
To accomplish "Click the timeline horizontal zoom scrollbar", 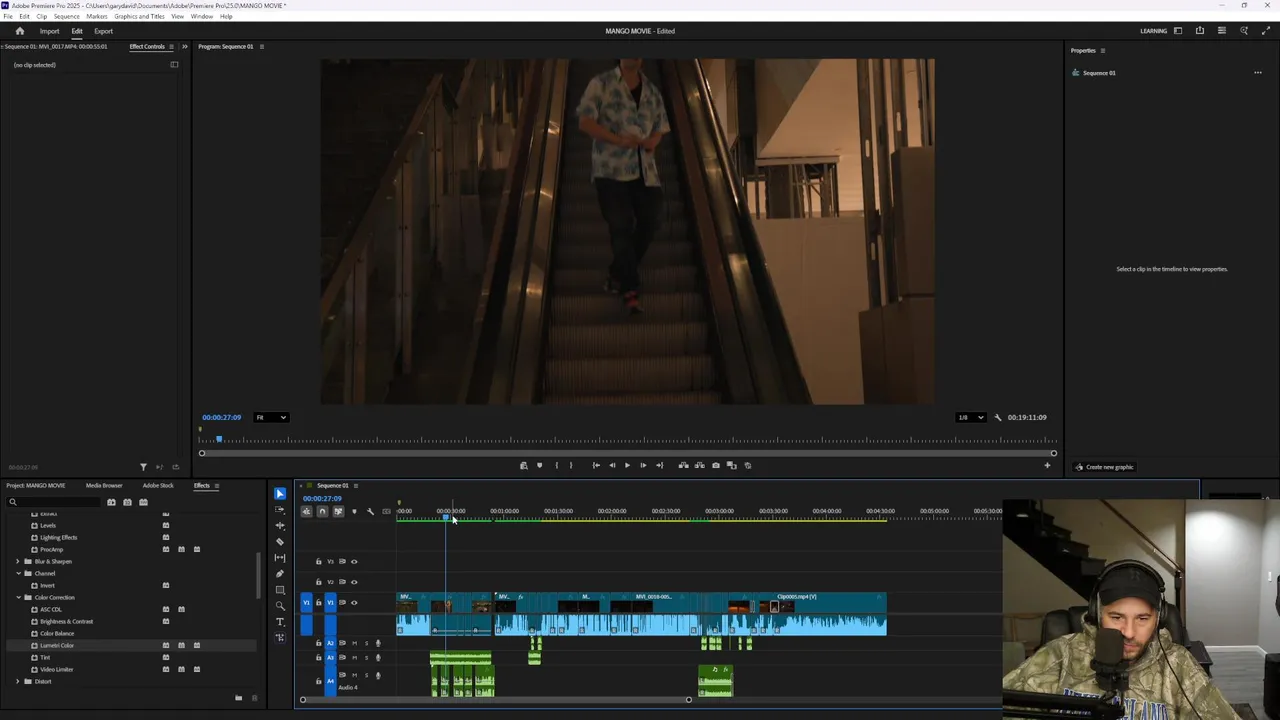I will click(x=495, y=699).
